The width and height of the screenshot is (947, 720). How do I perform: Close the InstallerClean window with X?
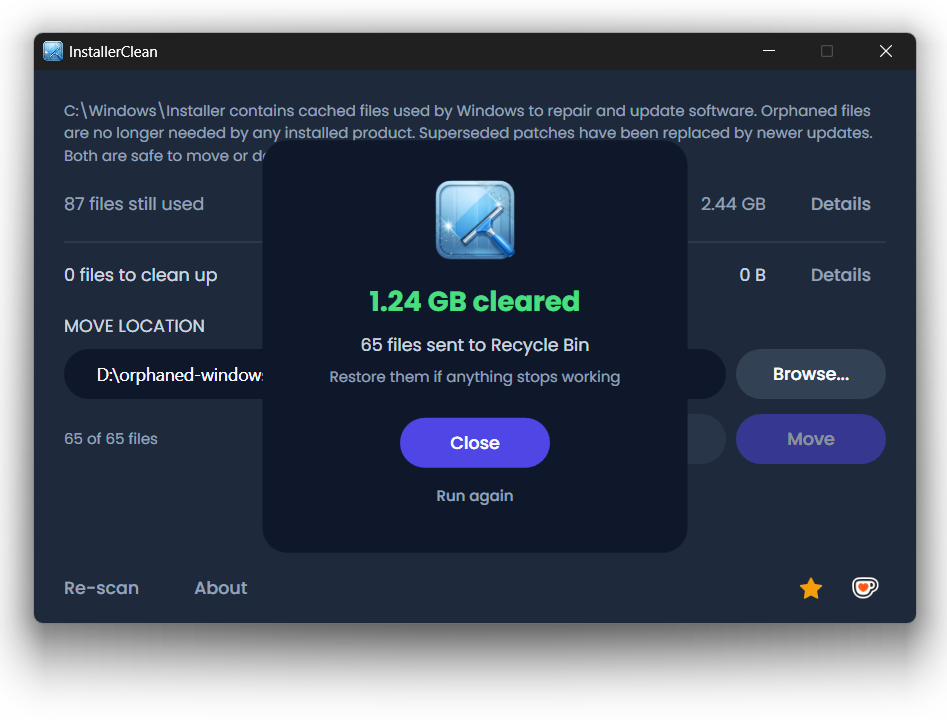(885, 51)
